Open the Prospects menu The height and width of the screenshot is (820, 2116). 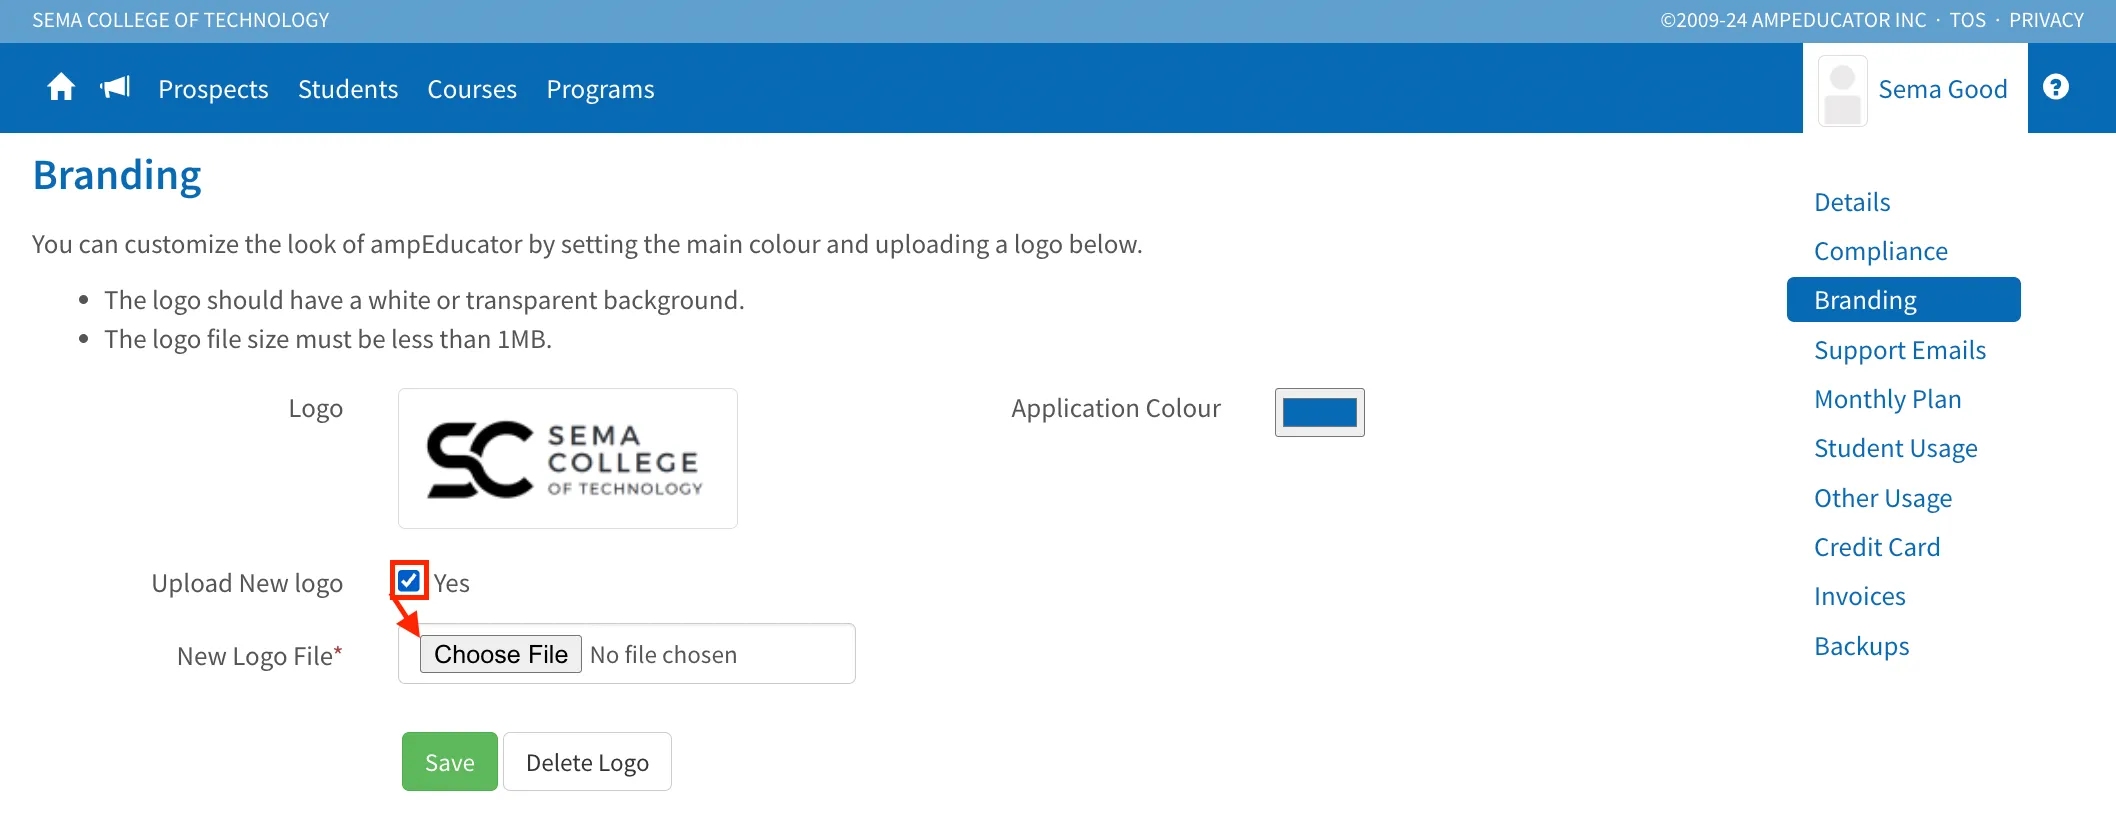pos(213,89)
